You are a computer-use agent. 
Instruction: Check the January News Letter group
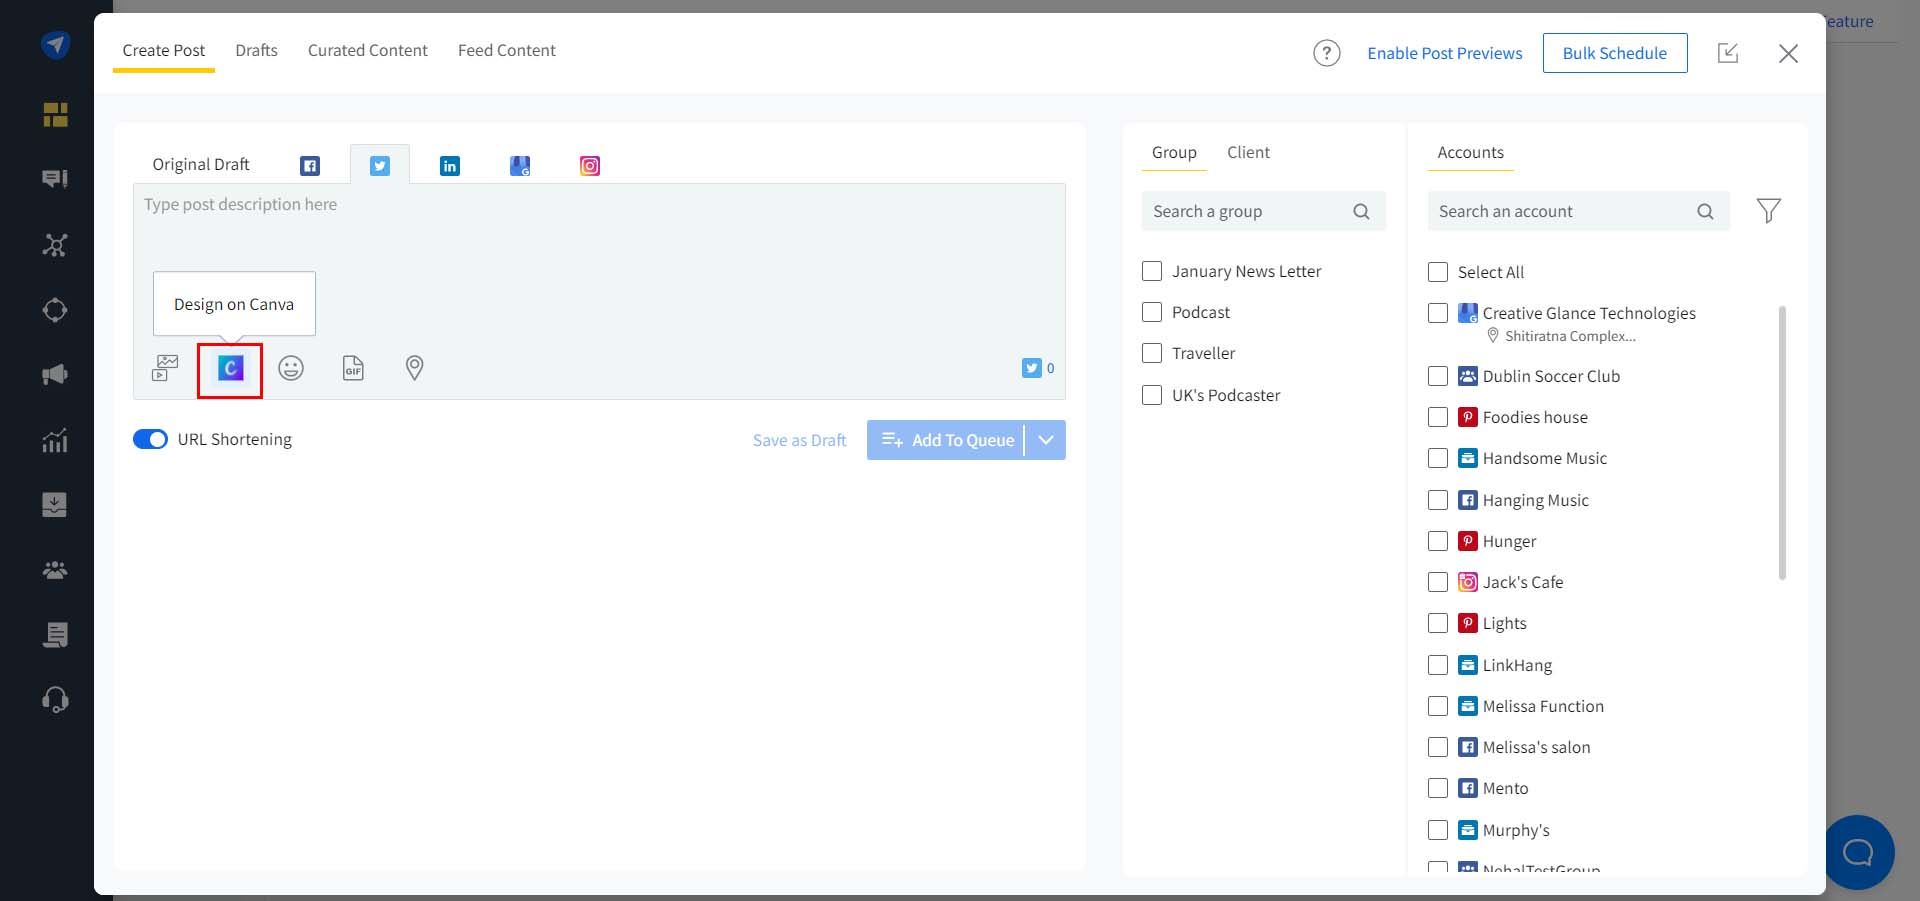(1152, 271)
